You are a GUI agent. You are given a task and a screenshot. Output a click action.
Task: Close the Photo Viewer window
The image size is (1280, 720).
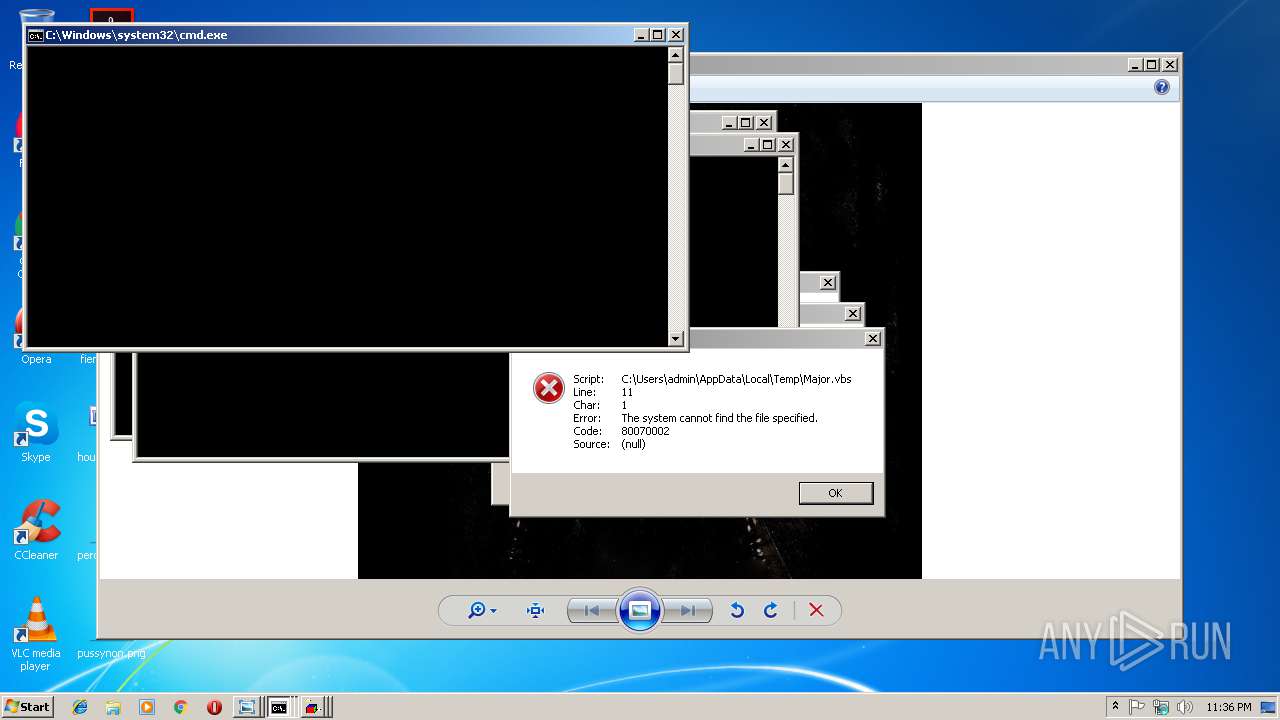[x=1170, y=65]
